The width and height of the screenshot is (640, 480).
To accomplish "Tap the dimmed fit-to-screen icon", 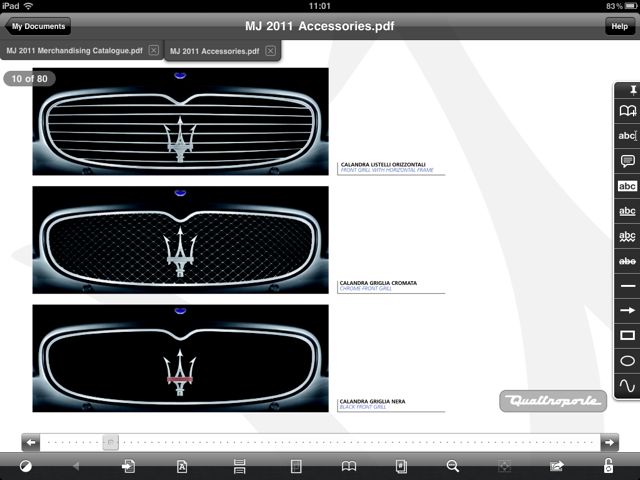I will (x=504, y=466).
